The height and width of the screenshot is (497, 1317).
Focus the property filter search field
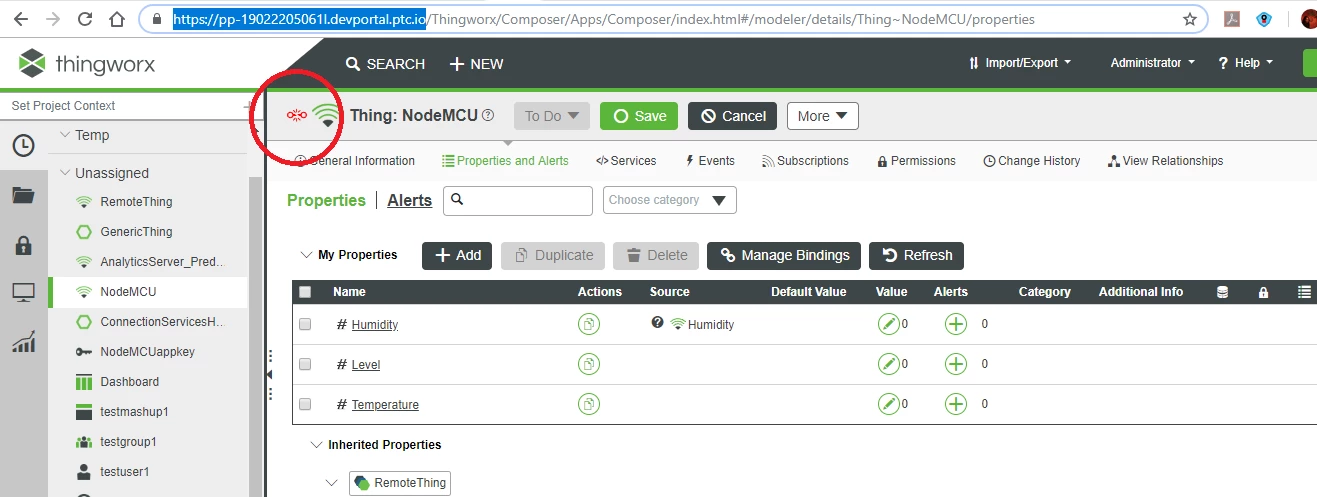(518, 200)
